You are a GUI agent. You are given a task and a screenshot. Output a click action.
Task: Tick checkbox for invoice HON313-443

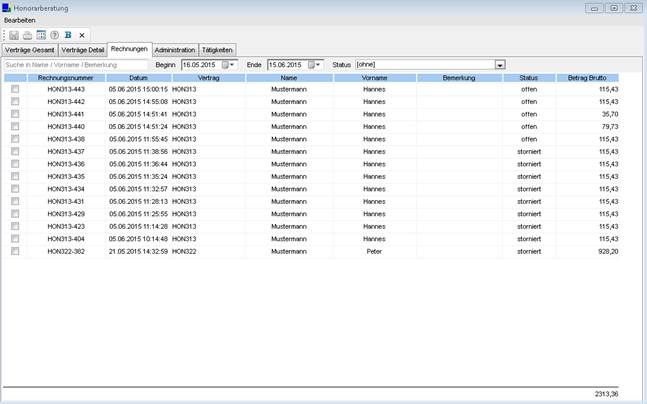coord(15,89)
